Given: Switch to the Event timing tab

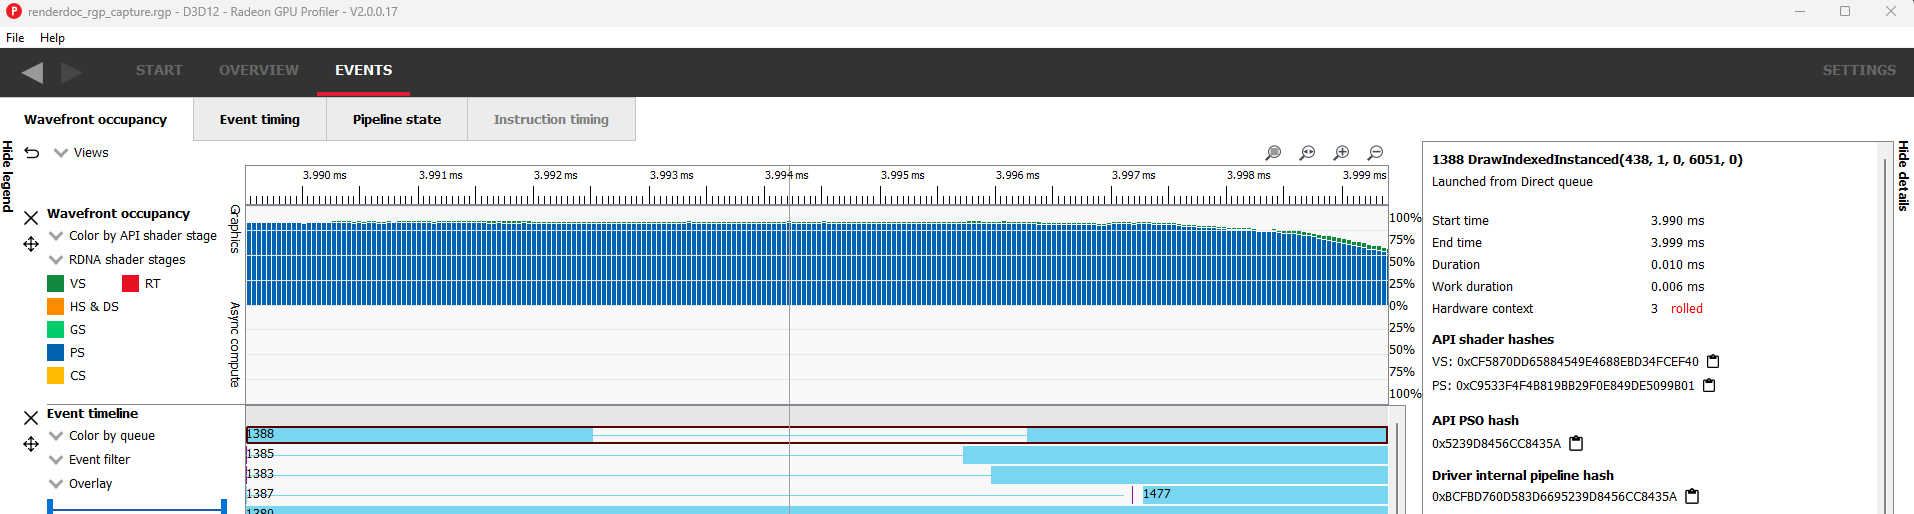Looking at the screenshot, I should (259, 119).
